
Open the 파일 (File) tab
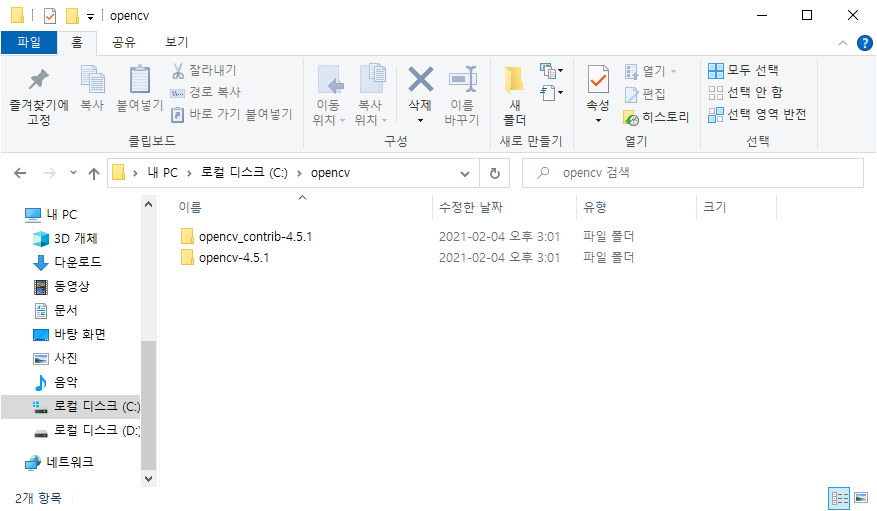pos(29,42)
